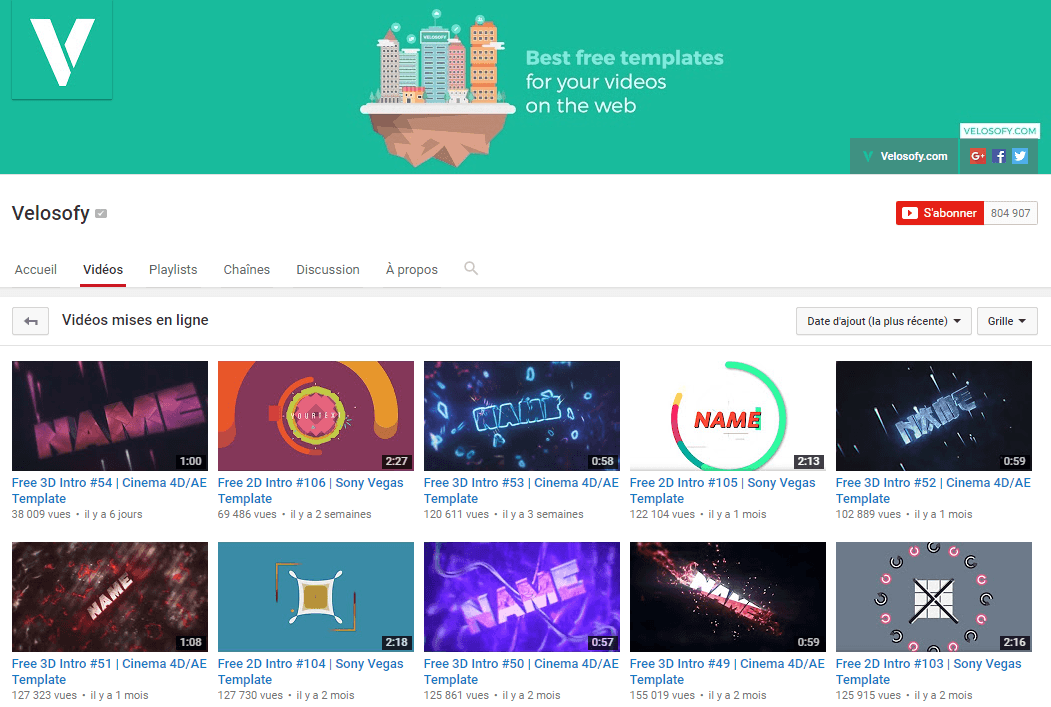Click the Velosofy channel name heading
This screenshot has width=1051, height=707.
coord(50,213)
